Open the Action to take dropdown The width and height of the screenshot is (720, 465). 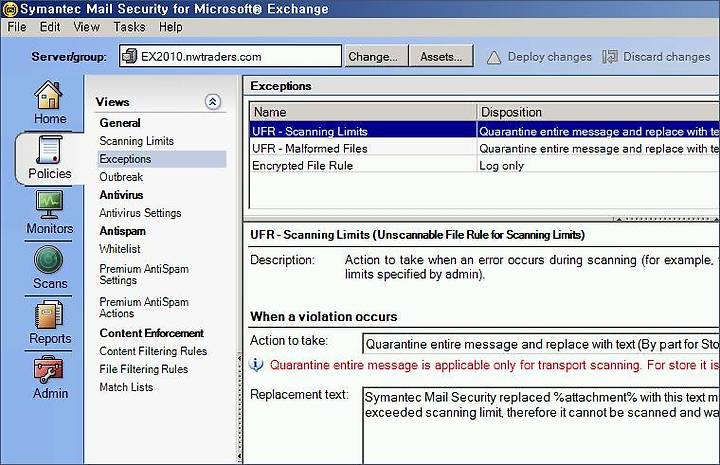click(541, 344)
